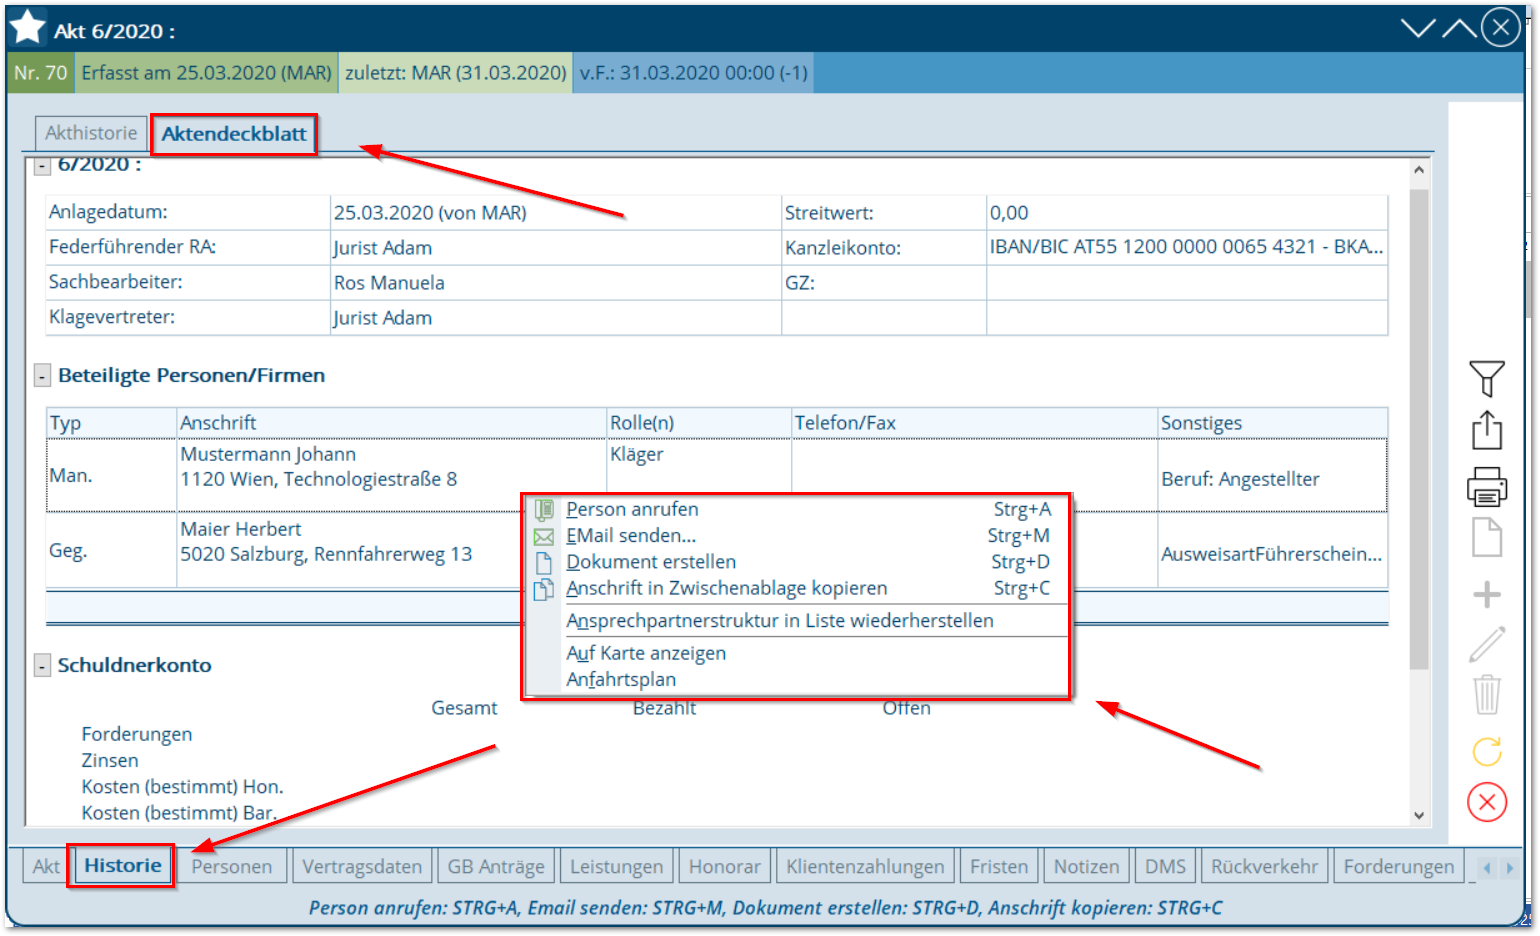1540x936 pixels.
Task: Switch to the Leistungen tab
Action: point(617,866)
